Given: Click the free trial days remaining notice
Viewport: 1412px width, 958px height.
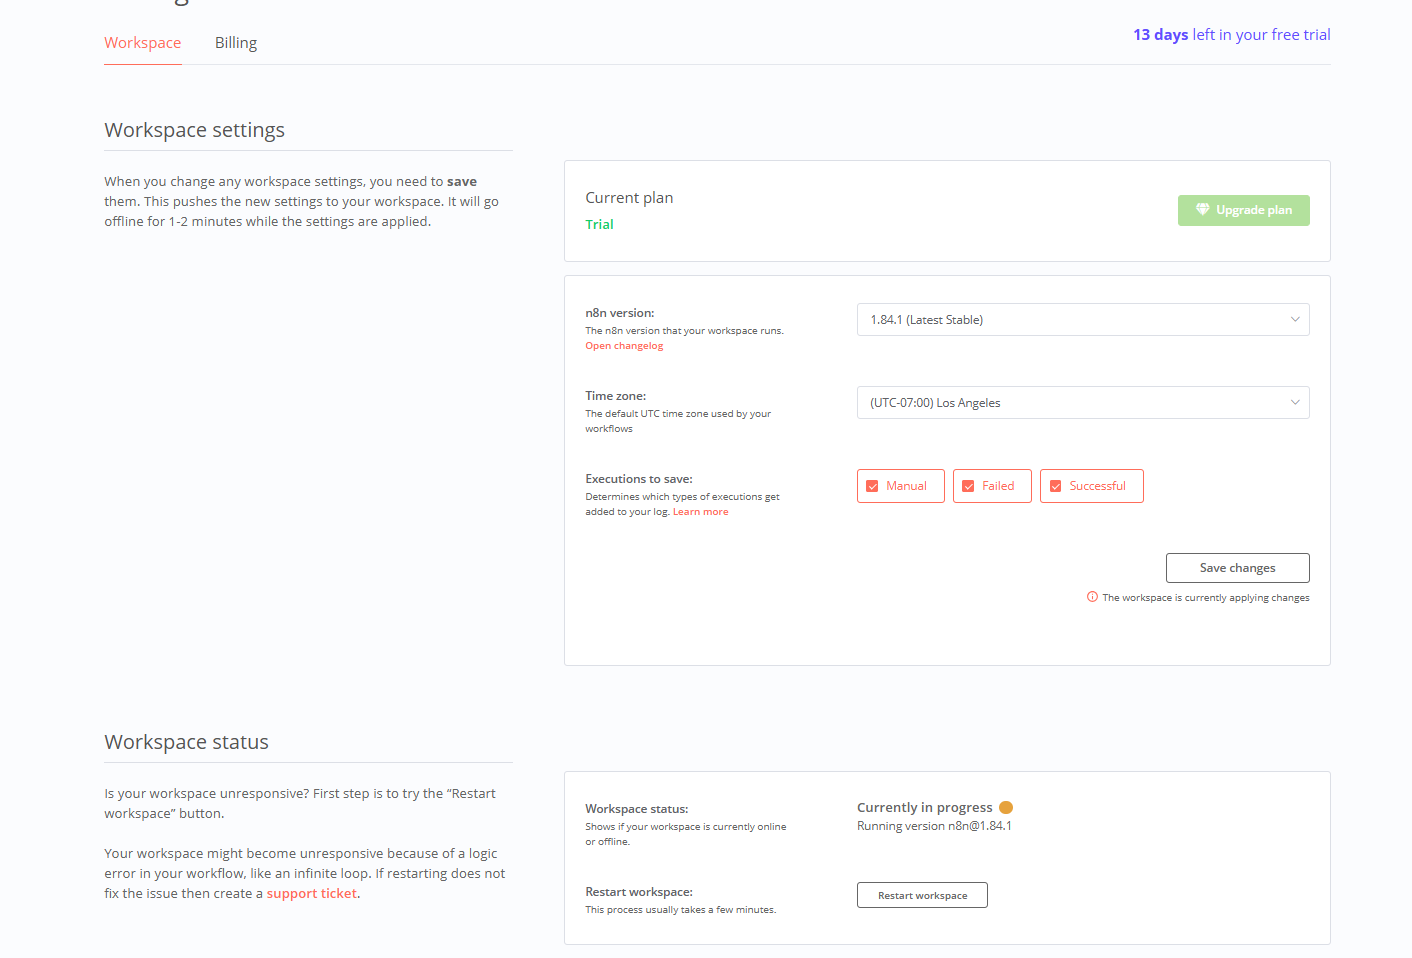Looking at the screenshot, I should click(x=1231, y=35).
